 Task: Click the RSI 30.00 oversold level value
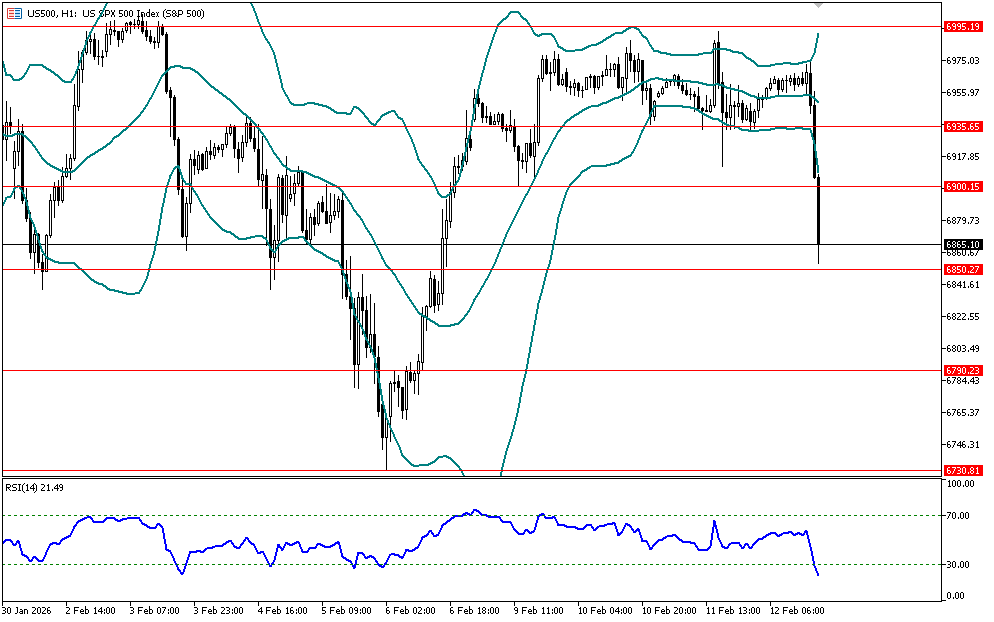tap(959, 565)
